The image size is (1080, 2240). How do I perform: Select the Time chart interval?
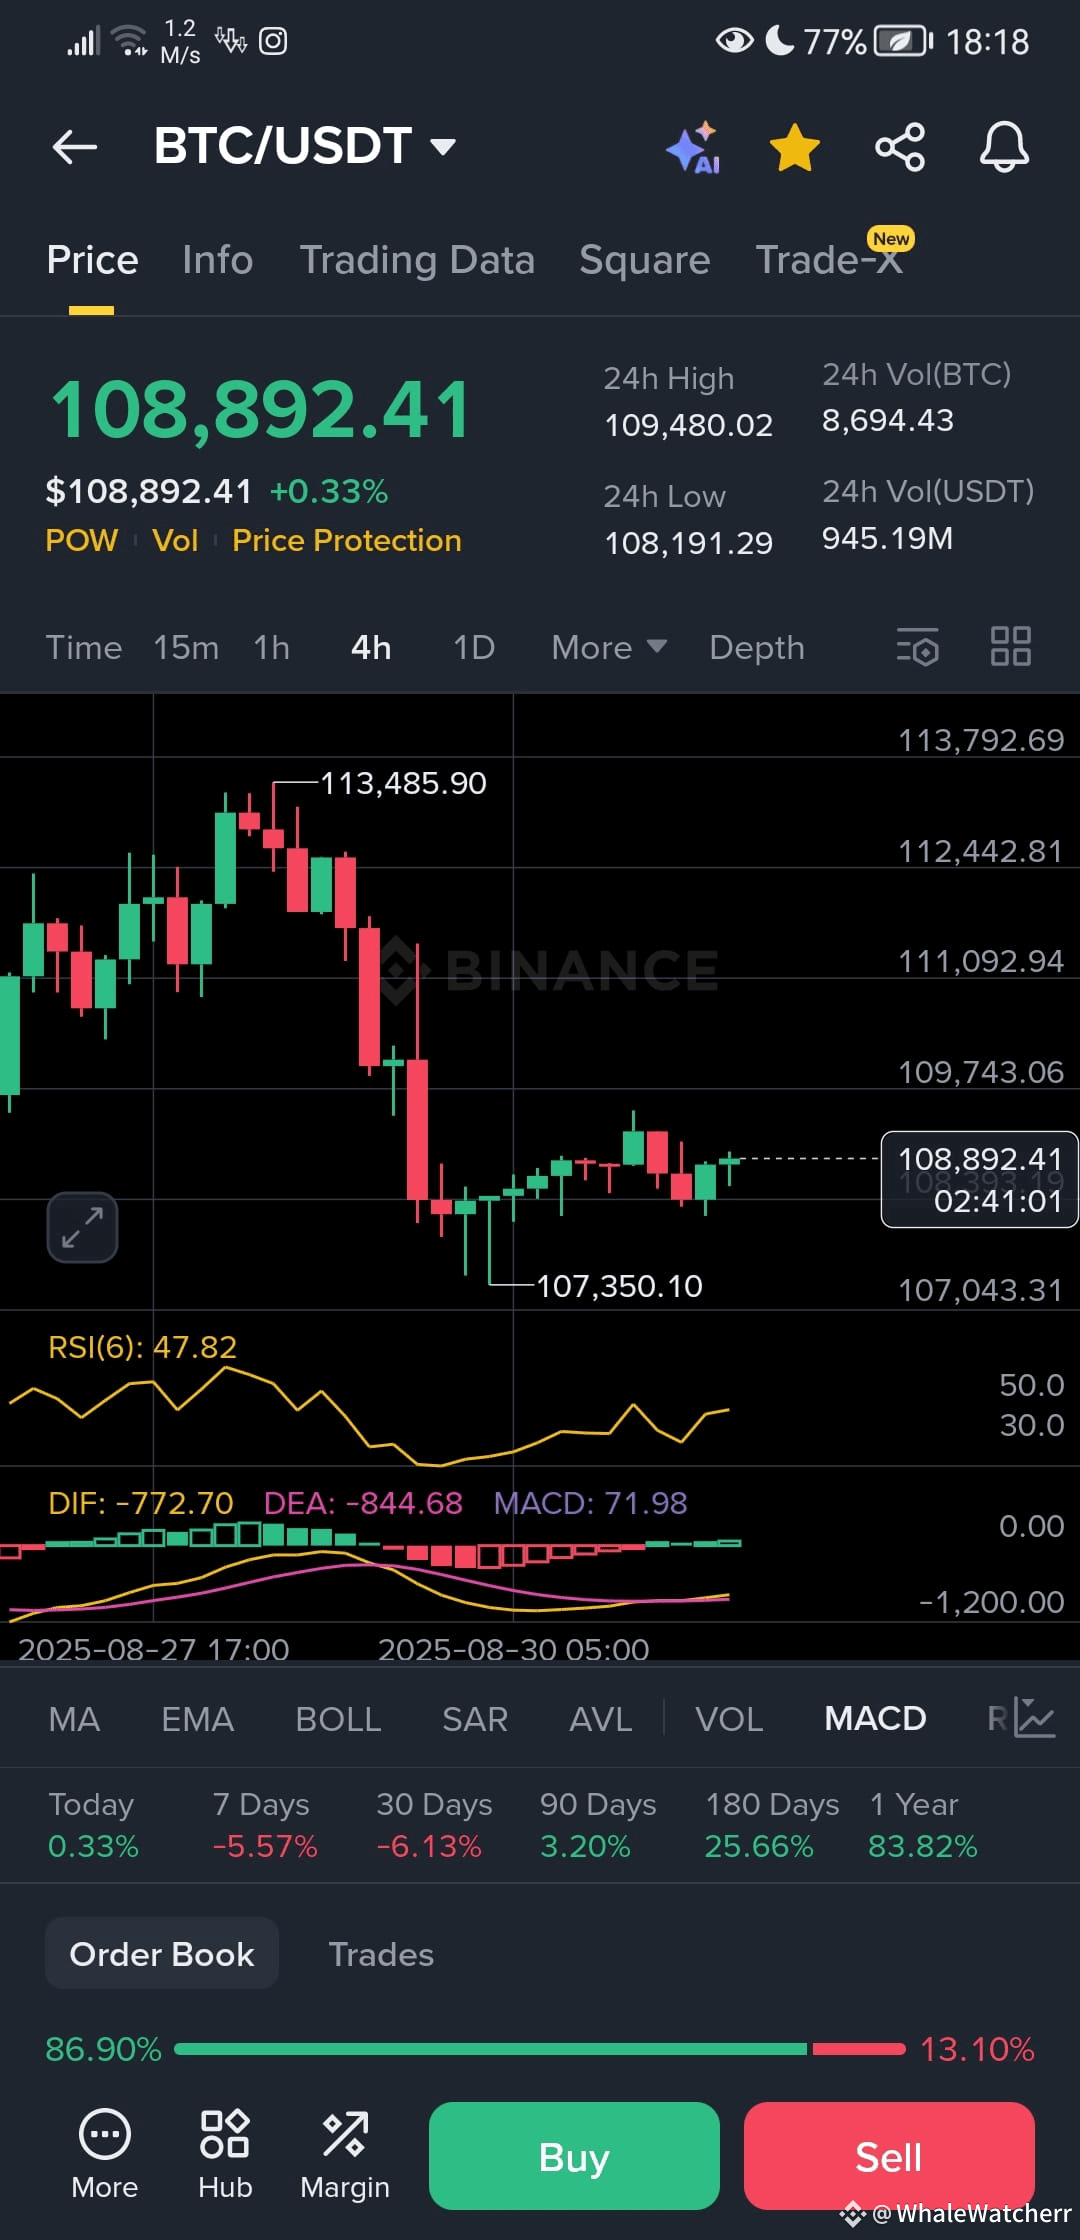[84, 648]
